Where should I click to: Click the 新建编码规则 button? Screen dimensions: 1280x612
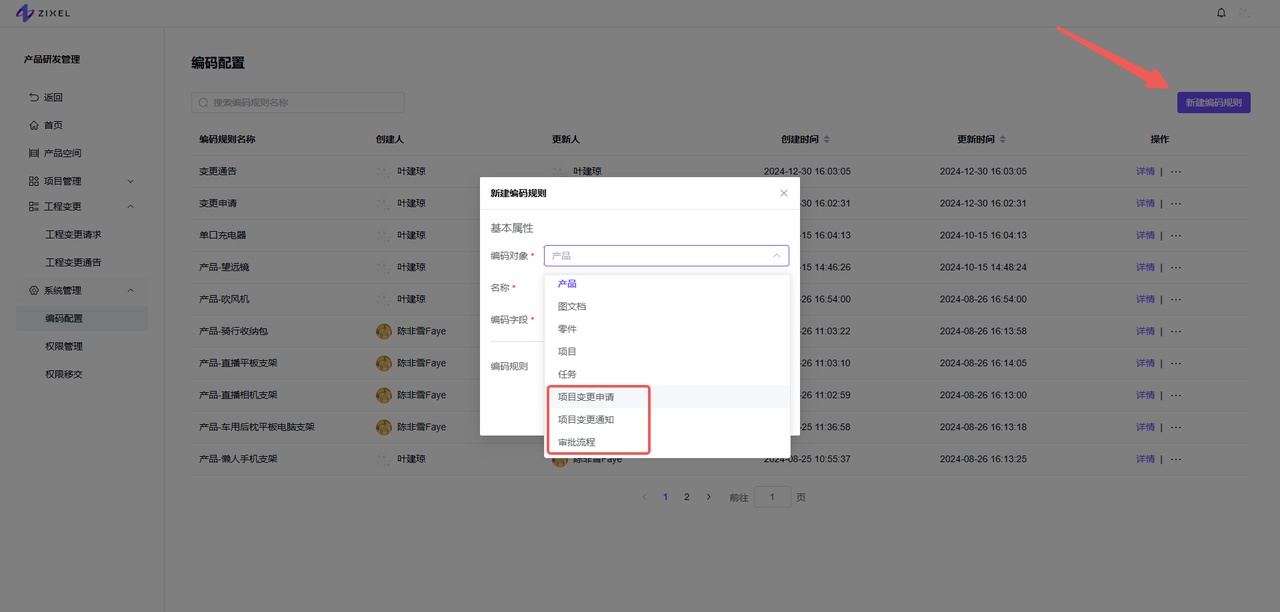click(1213, 102)
